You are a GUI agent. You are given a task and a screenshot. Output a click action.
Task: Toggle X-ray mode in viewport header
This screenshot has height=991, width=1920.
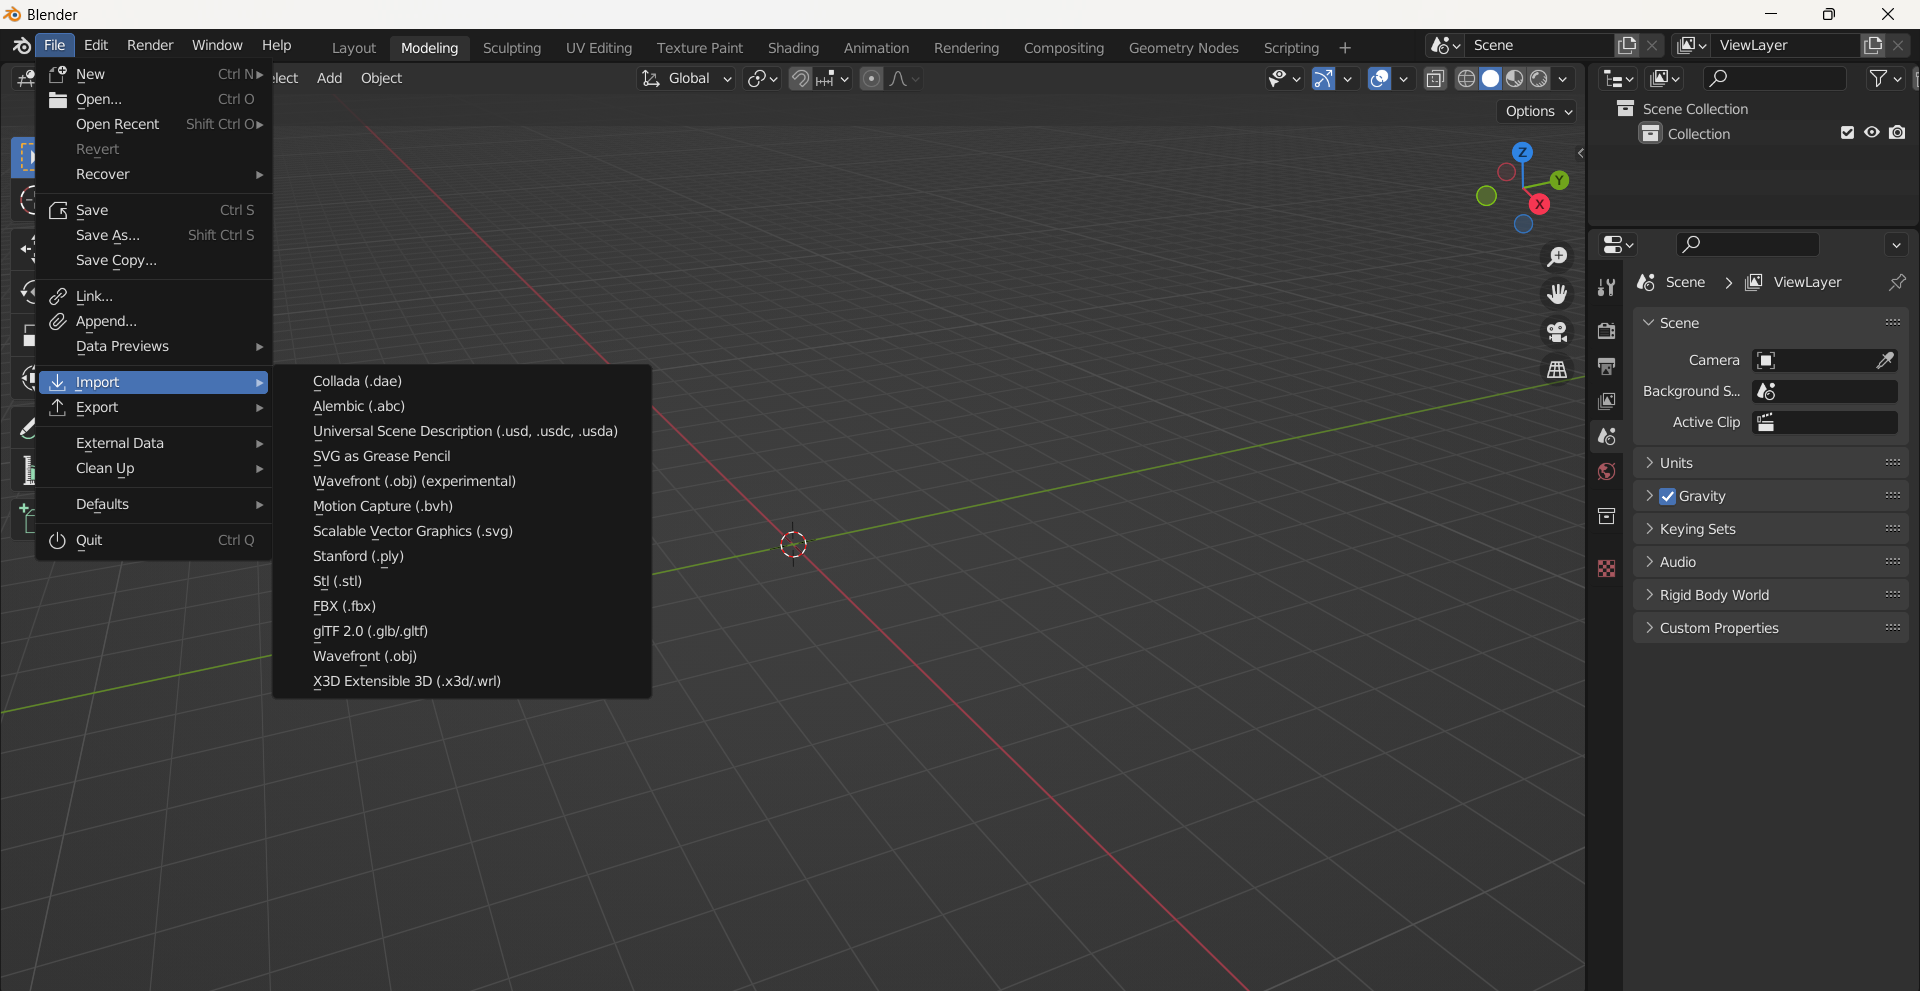coord(1435,79)
